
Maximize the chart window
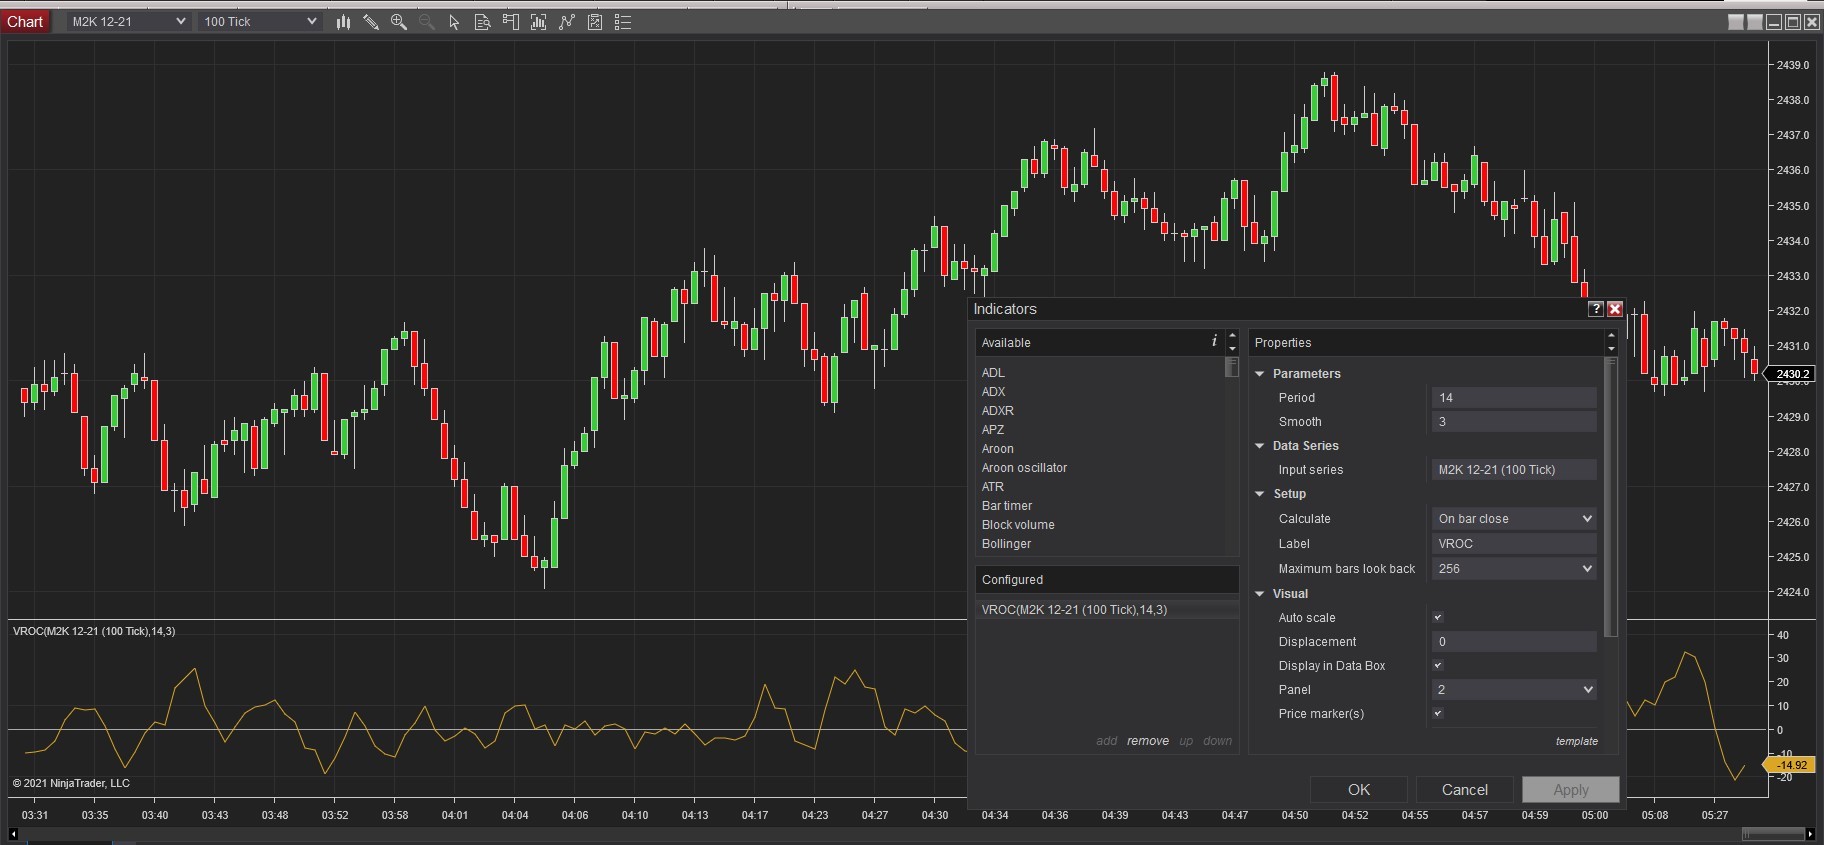point(1793,22)
